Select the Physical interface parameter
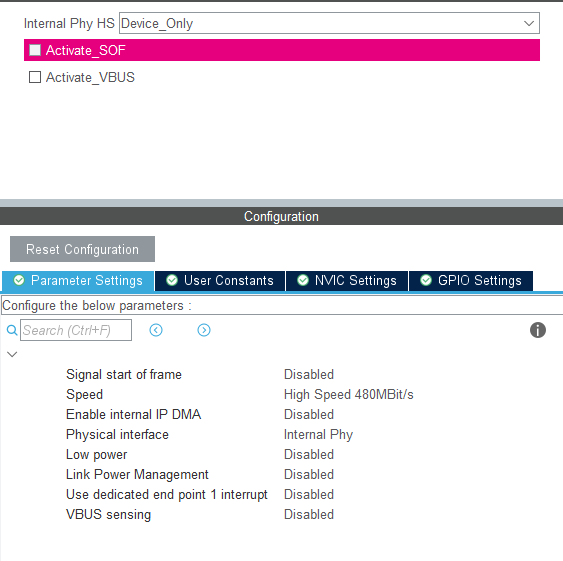563x561 pixels. (117, 435)
